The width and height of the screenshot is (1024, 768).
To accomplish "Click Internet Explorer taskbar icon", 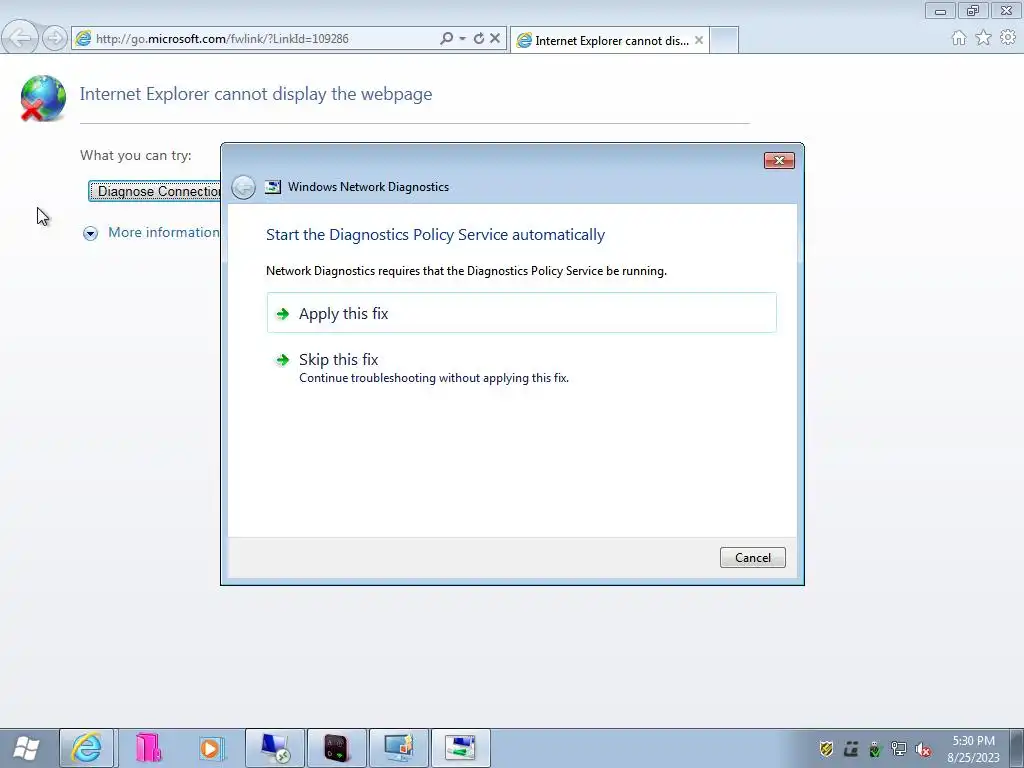I will click(87, 748).
